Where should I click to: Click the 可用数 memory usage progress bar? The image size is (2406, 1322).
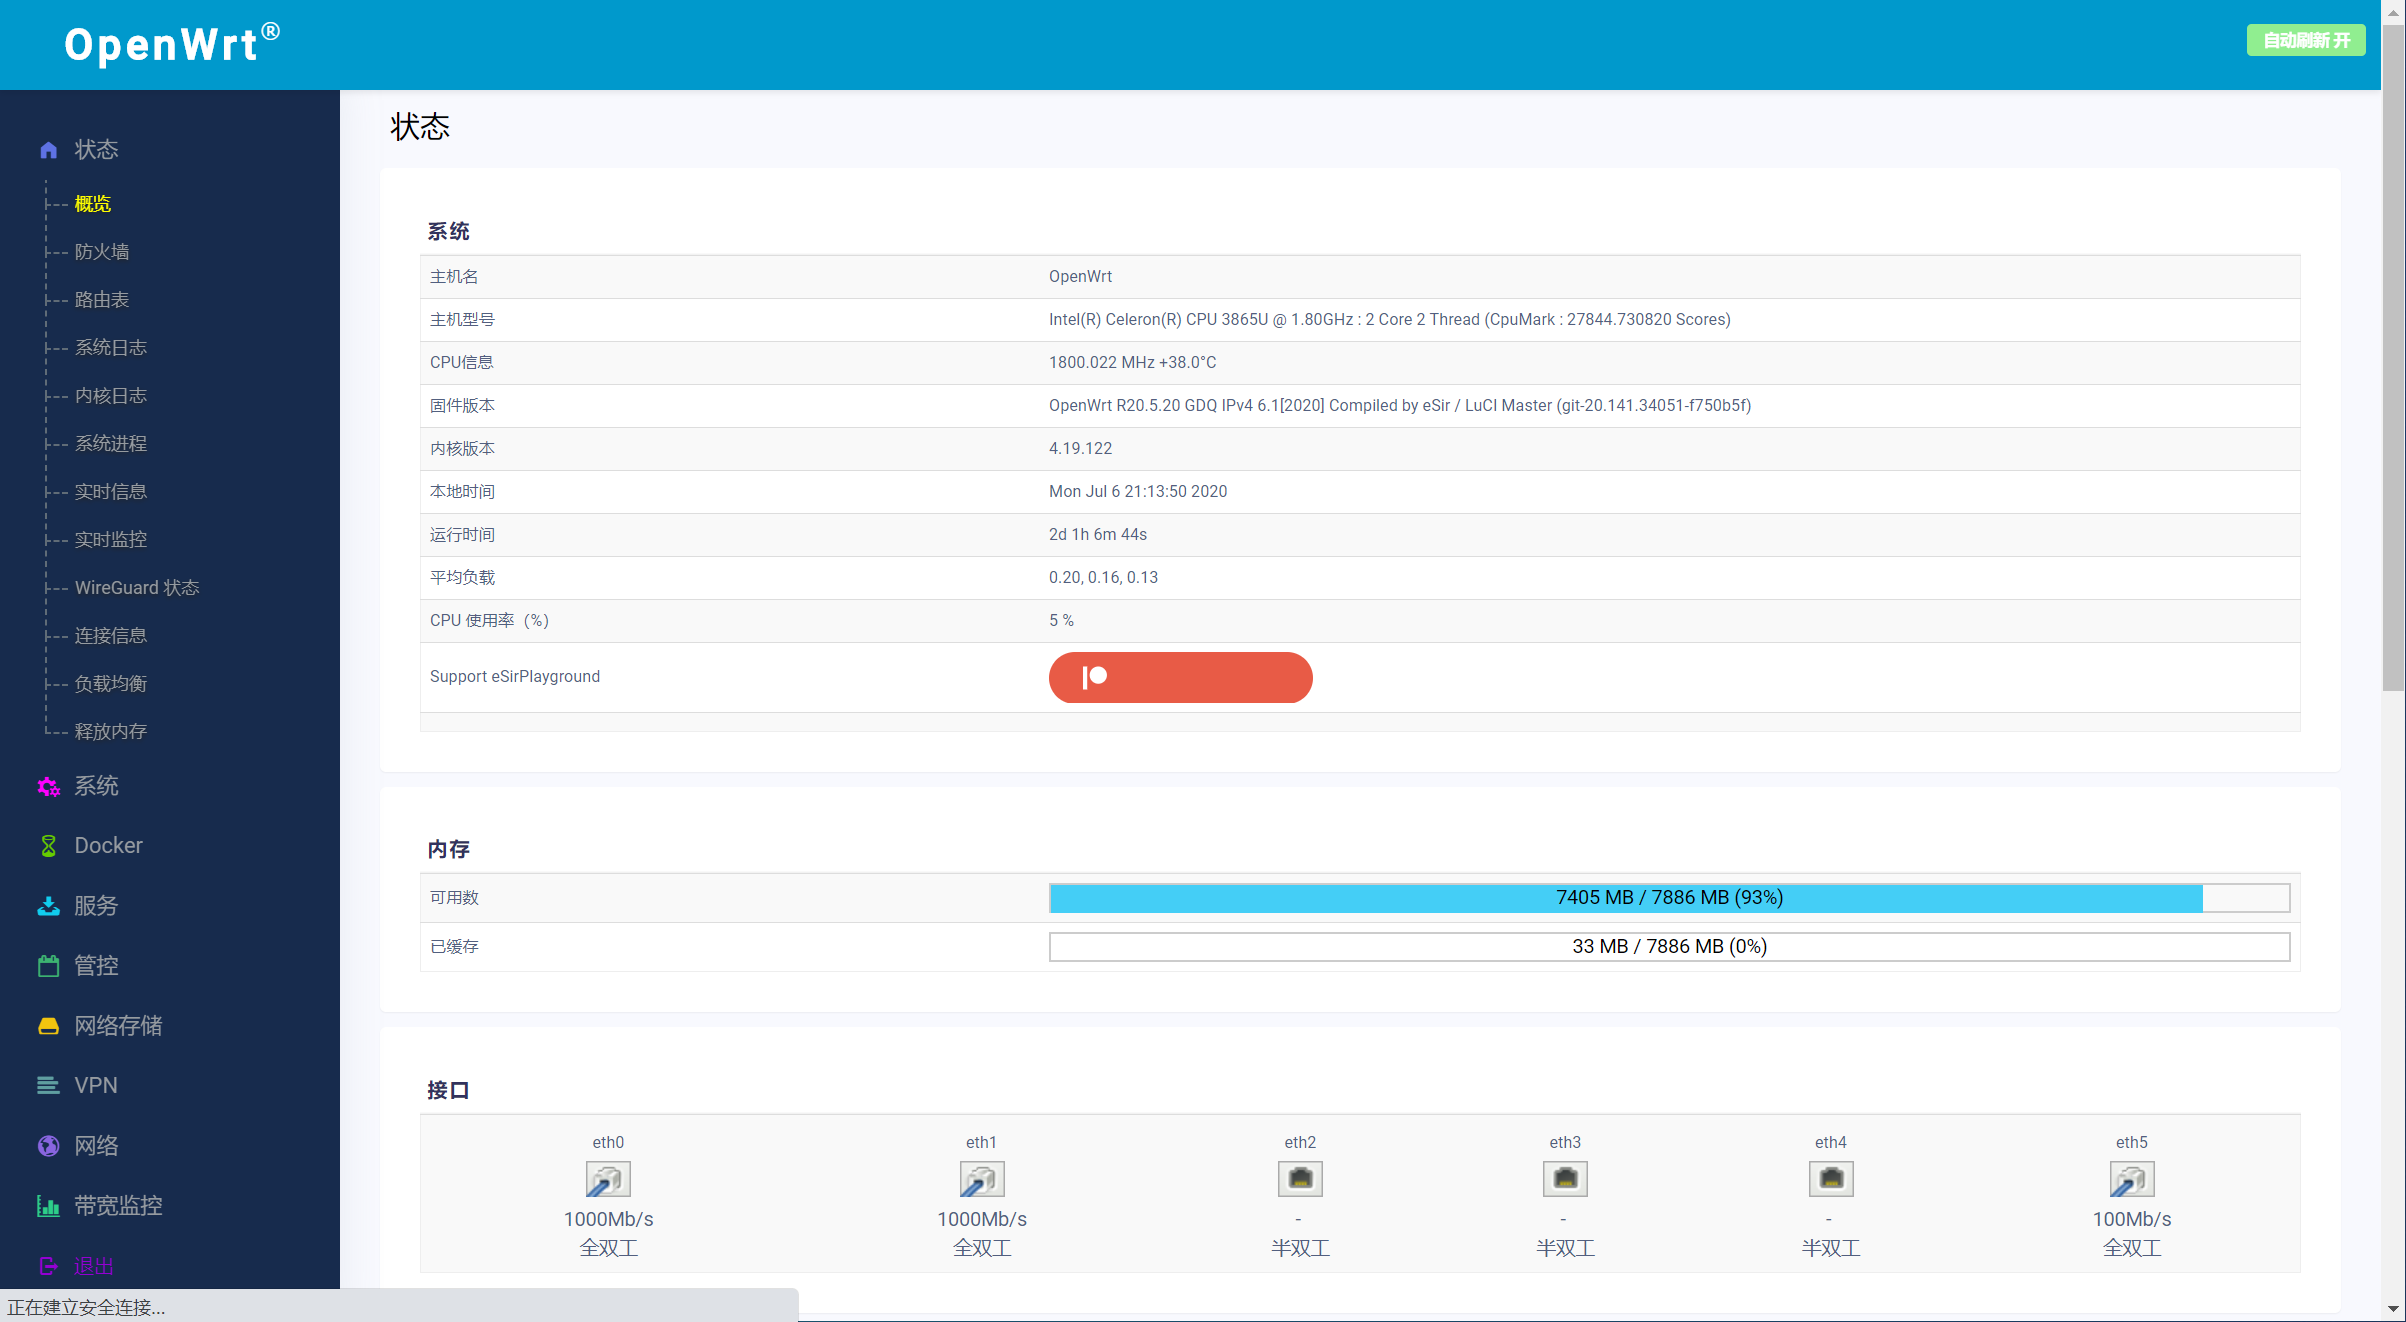1669,898
